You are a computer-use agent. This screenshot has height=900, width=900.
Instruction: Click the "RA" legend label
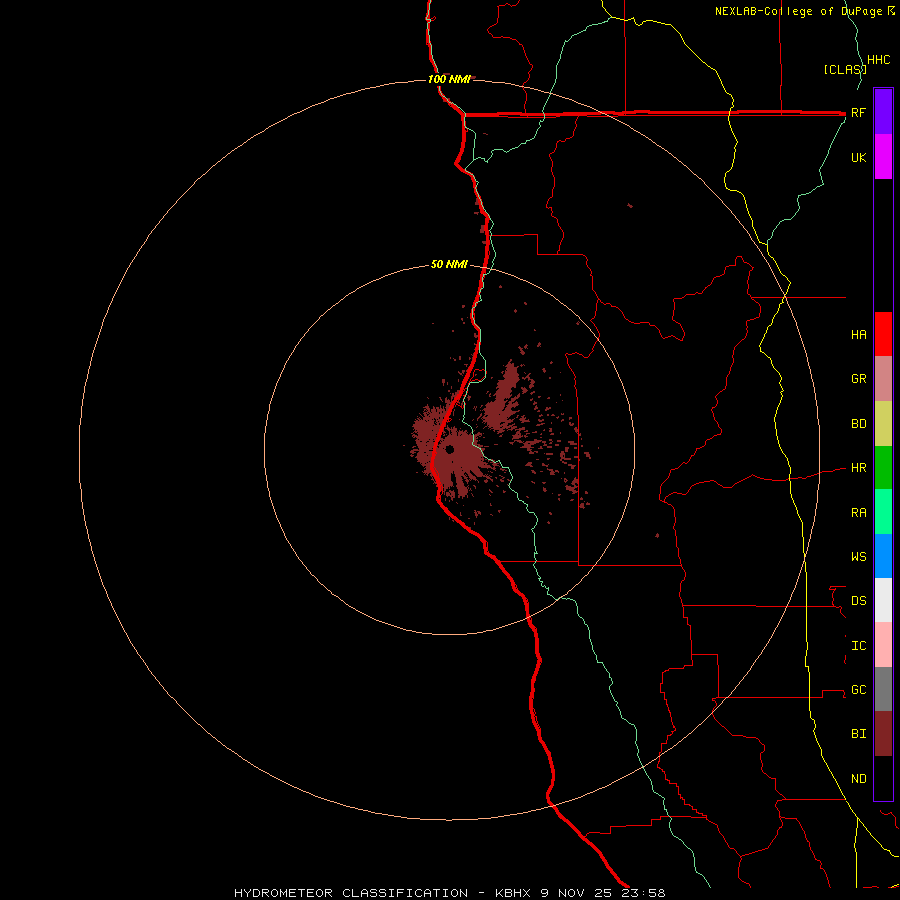(x=858, y=513)
